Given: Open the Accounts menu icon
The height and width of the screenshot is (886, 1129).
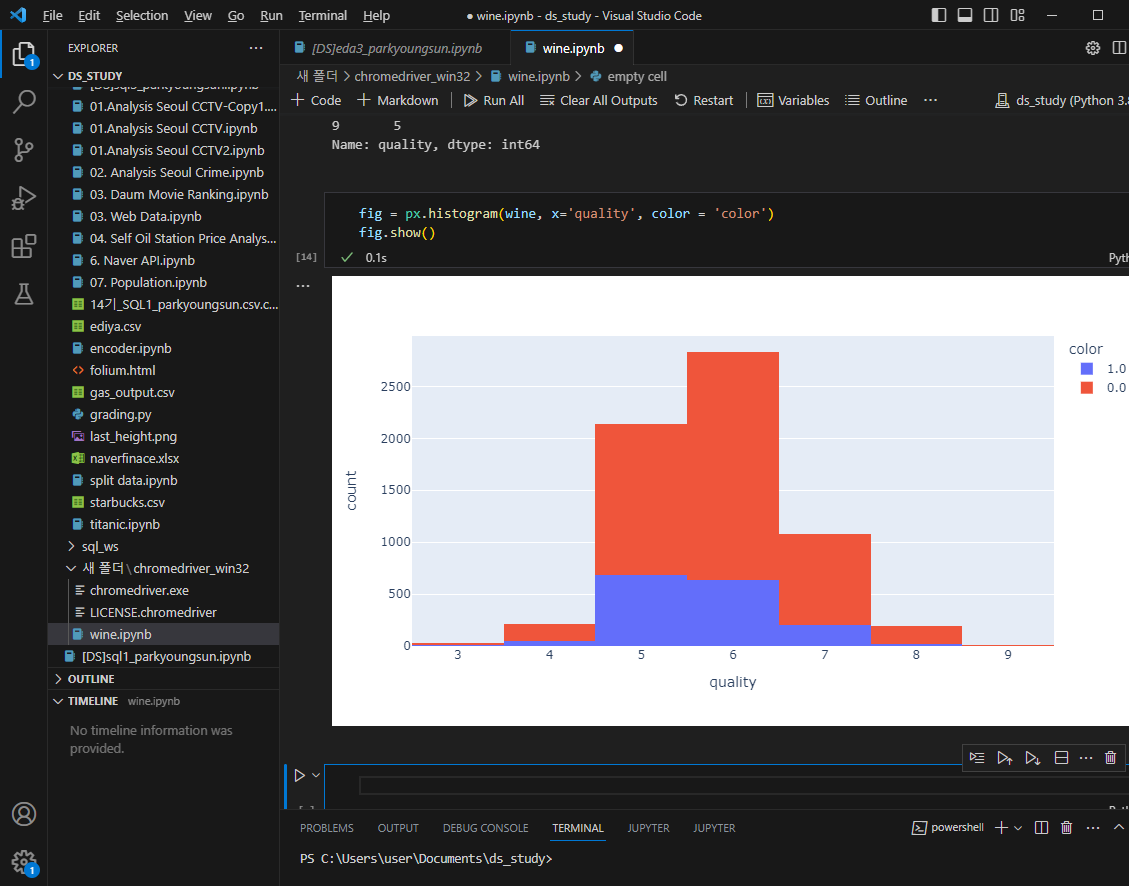Looking at the screenshot, I should [24, 813].
